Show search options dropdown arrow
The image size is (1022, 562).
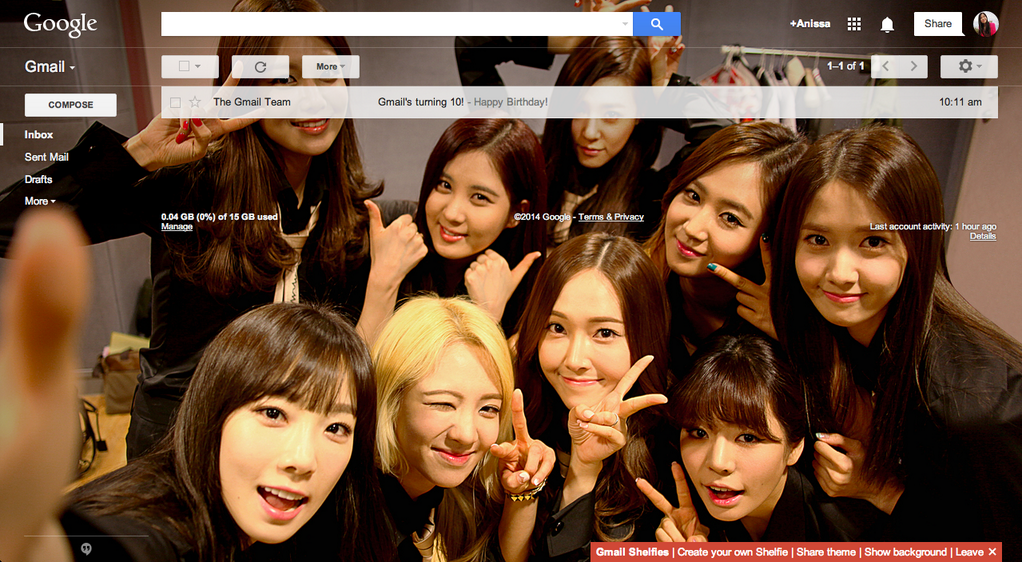pos(624,24)
